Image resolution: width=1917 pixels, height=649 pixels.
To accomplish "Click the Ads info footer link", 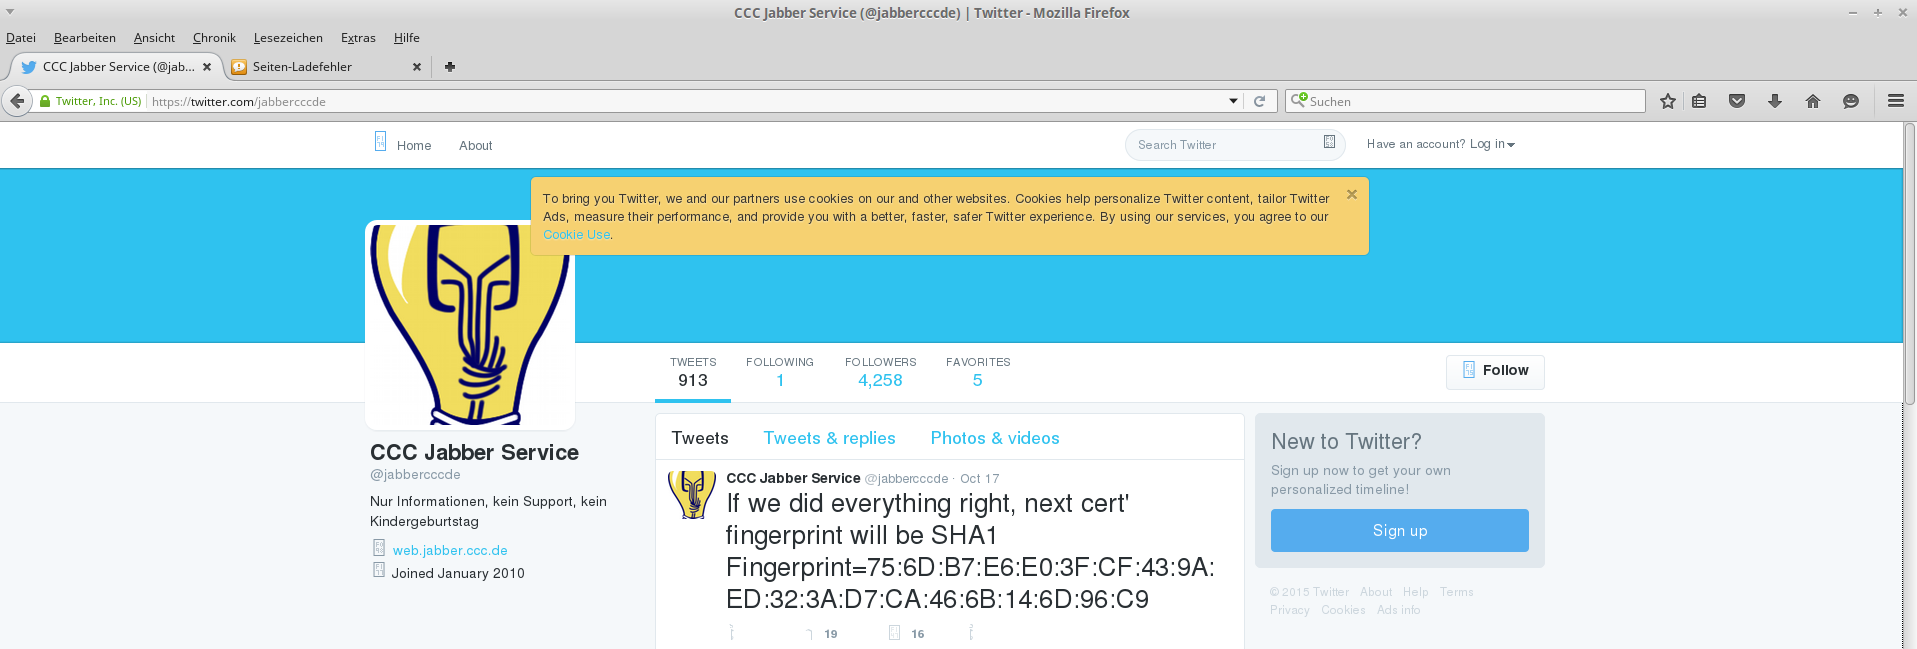I will coord(1398,610).
